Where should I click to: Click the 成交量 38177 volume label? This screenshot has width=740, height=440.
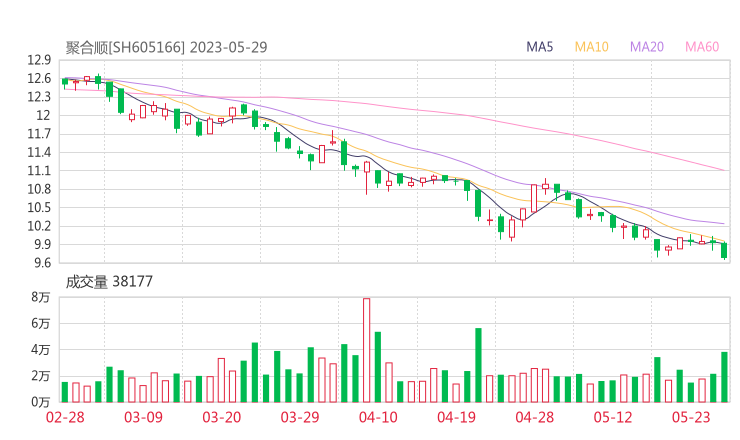[109, 282]
